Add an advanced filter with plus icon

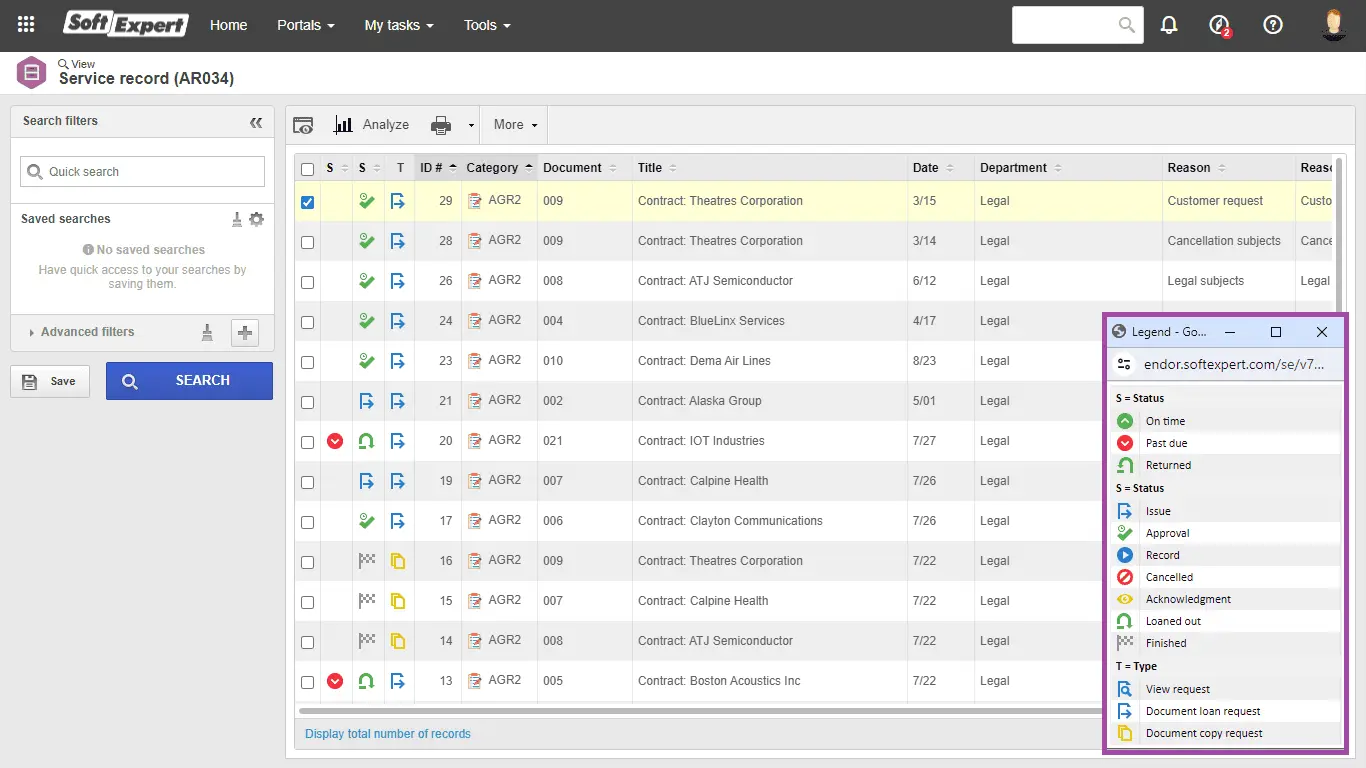tap(245, 333)
